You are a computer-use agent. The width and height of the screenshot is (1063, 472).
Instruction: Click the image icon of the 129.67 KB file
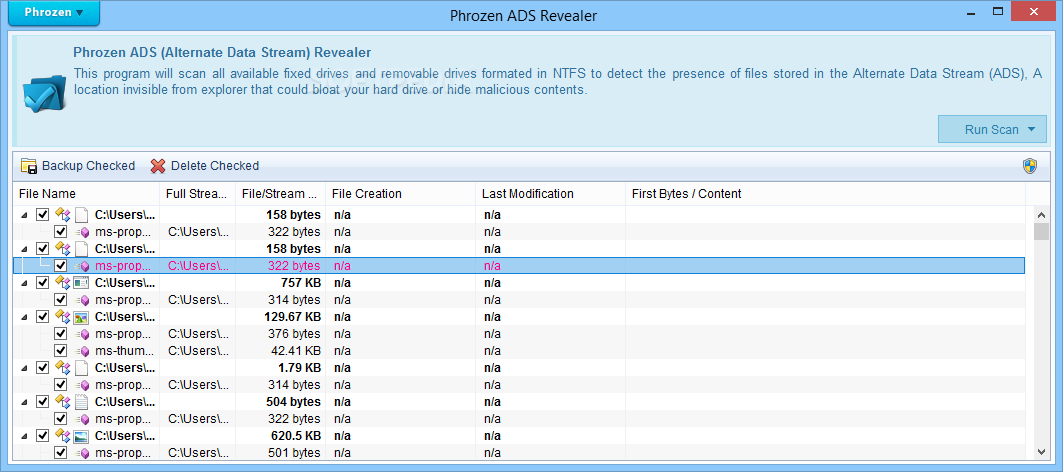[81, 317]
